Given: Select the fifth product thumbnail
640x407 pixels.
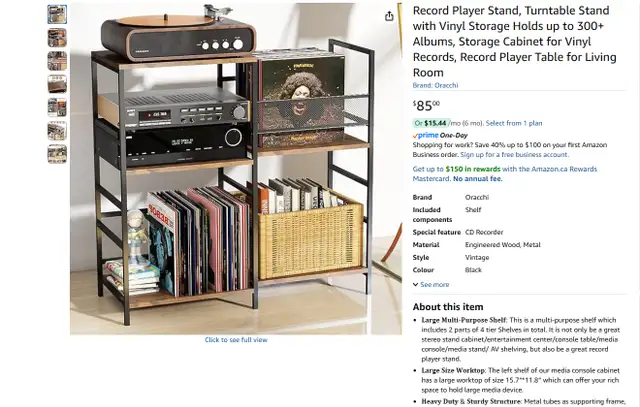Looking at the screenshot, I should coord(57,107).
